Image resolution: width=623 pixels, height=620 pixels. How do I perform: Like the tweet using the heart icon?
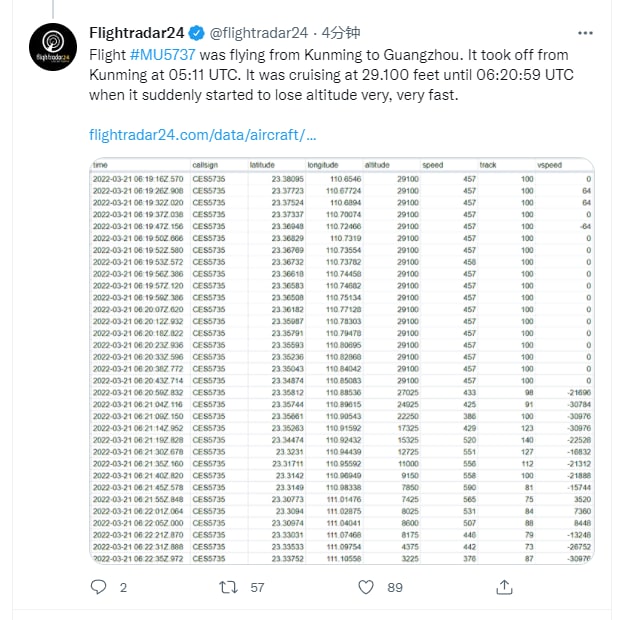[367, 588]
